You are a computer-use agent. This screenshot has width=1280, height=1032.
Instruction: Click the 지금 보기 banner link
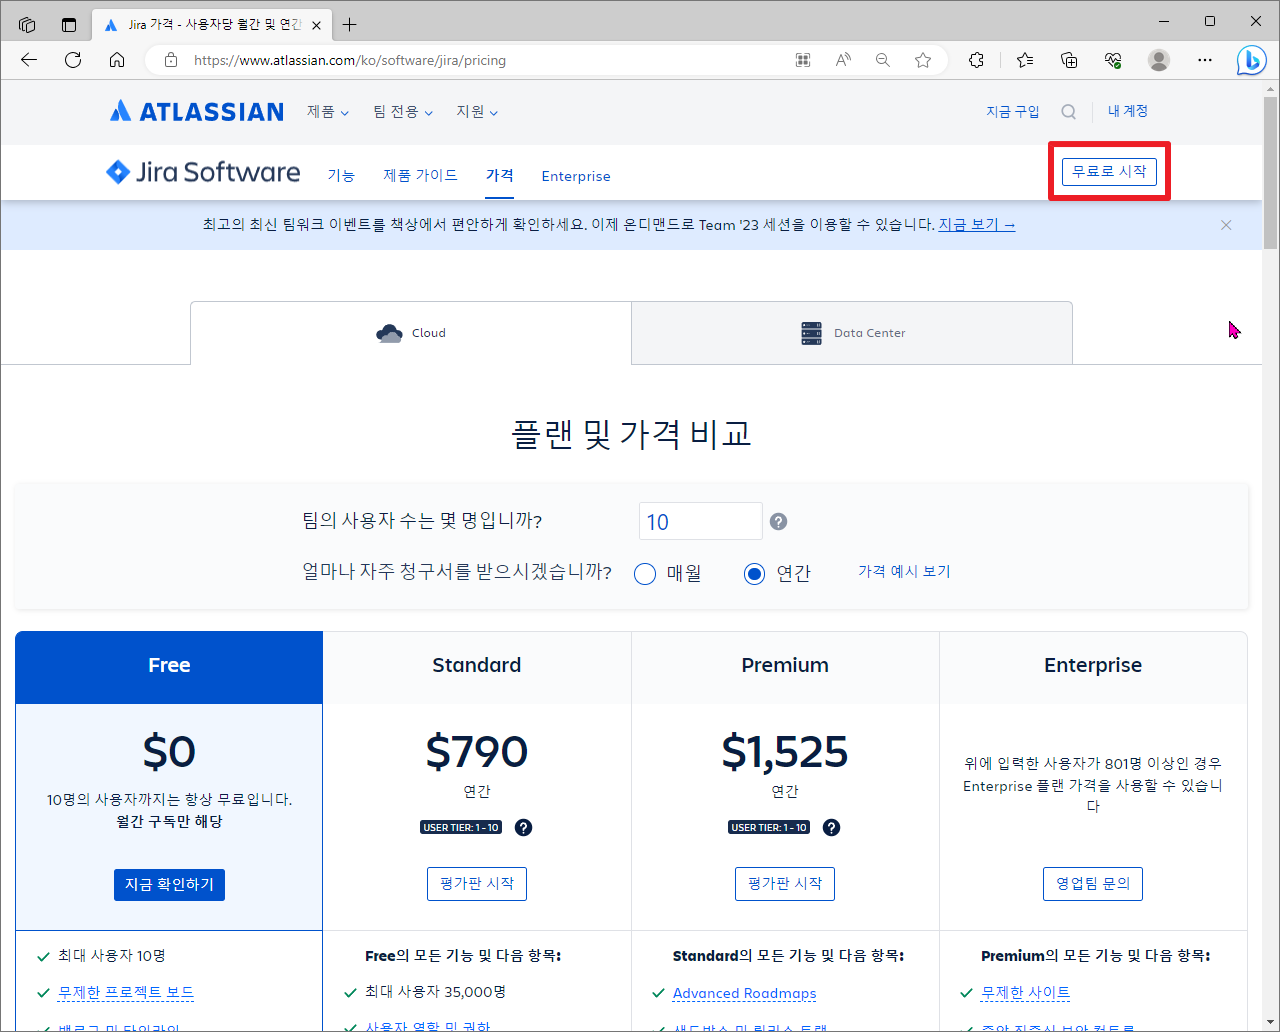977,225
